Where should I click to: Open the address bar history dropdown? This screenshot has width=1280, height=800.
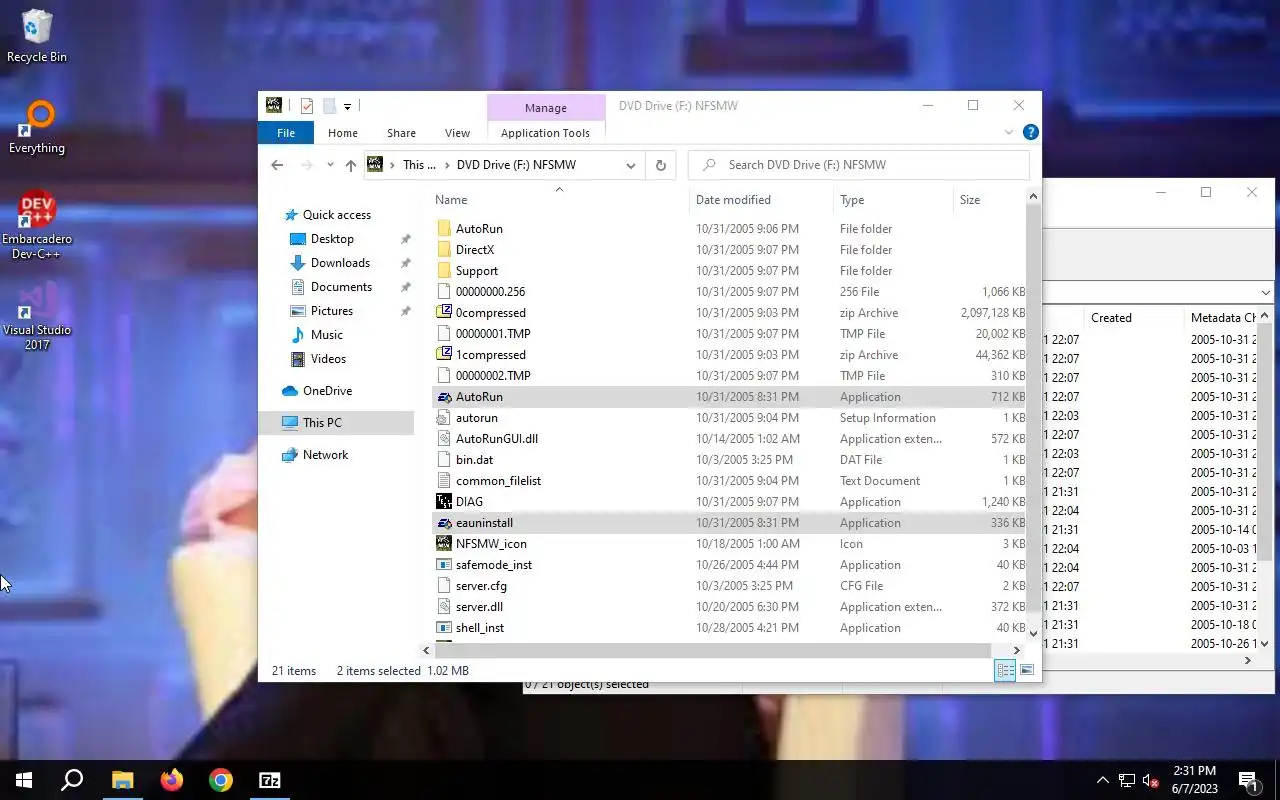coord(631,165)
